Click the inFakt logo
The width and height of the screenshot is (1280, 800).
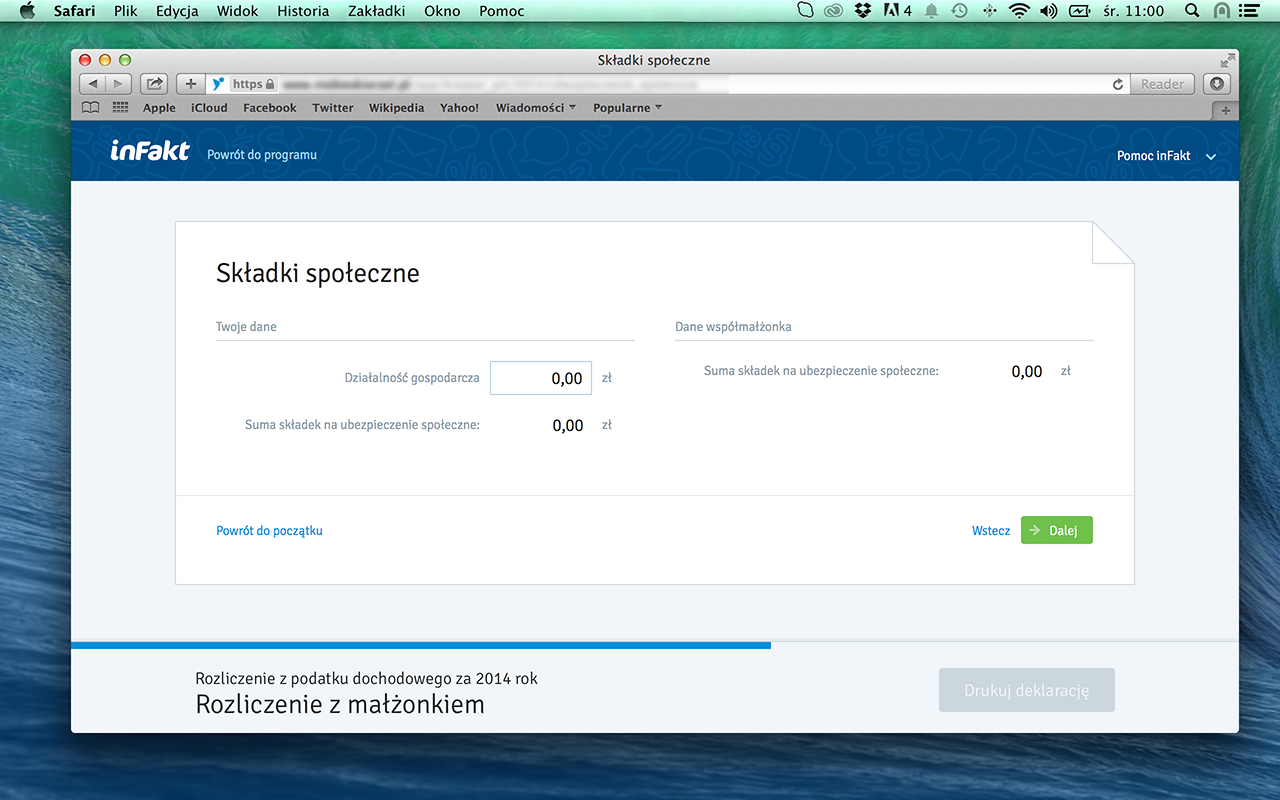coord(150,151)
